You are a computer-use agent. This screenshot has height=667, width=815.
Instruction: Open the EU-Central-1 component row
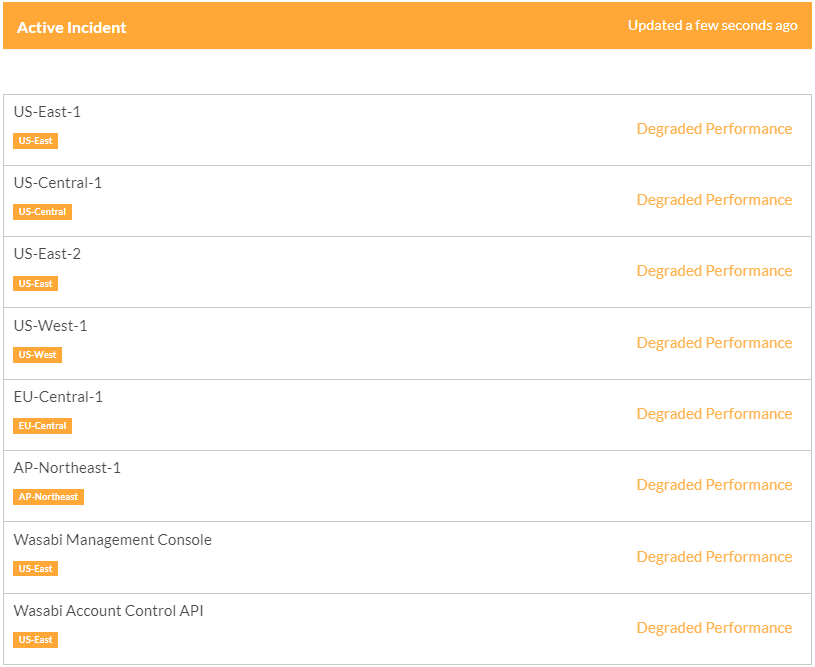408,415
